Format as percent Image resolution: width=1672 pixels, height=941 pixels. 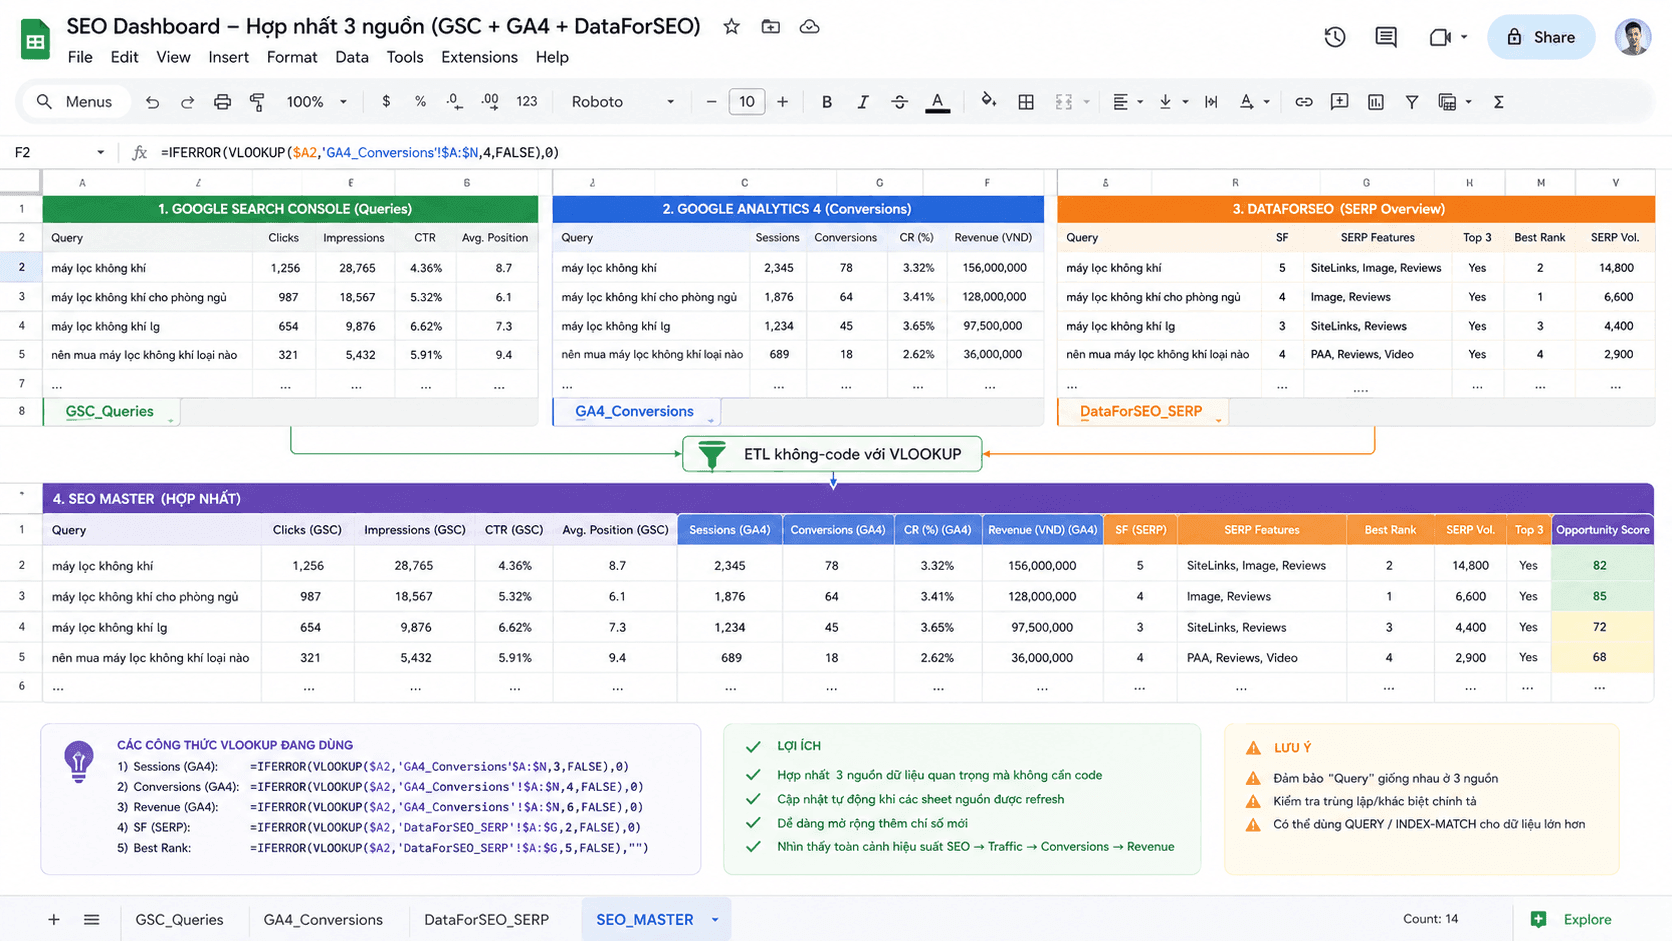pos(421,102)
